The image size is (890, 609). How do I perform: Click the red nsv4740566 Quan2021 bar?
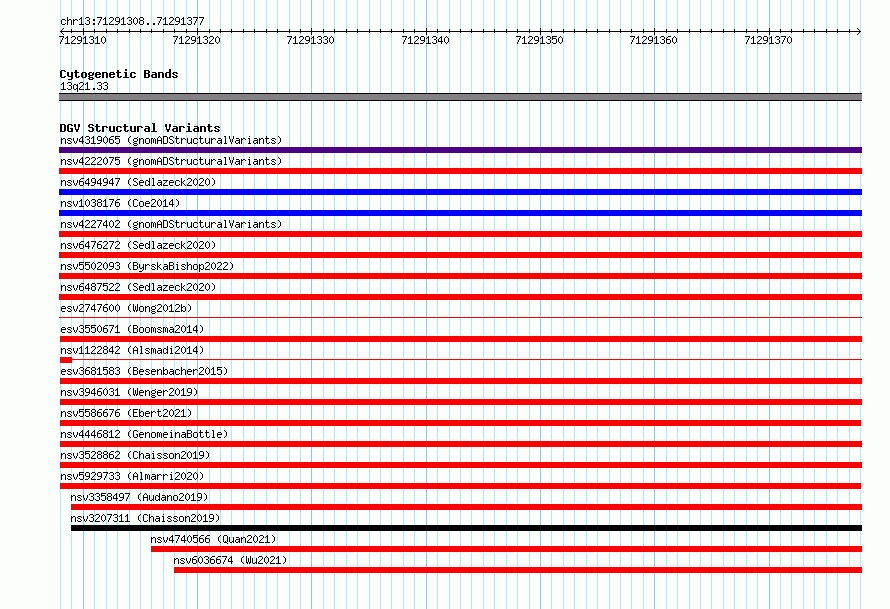click(x=506, y=549)
